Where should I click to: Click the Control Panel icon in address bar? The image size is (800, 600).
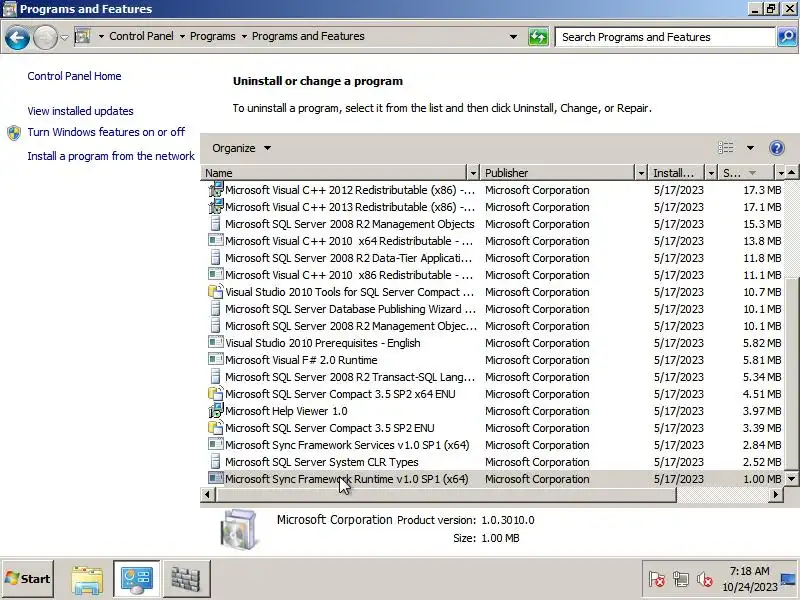(82, 37)
